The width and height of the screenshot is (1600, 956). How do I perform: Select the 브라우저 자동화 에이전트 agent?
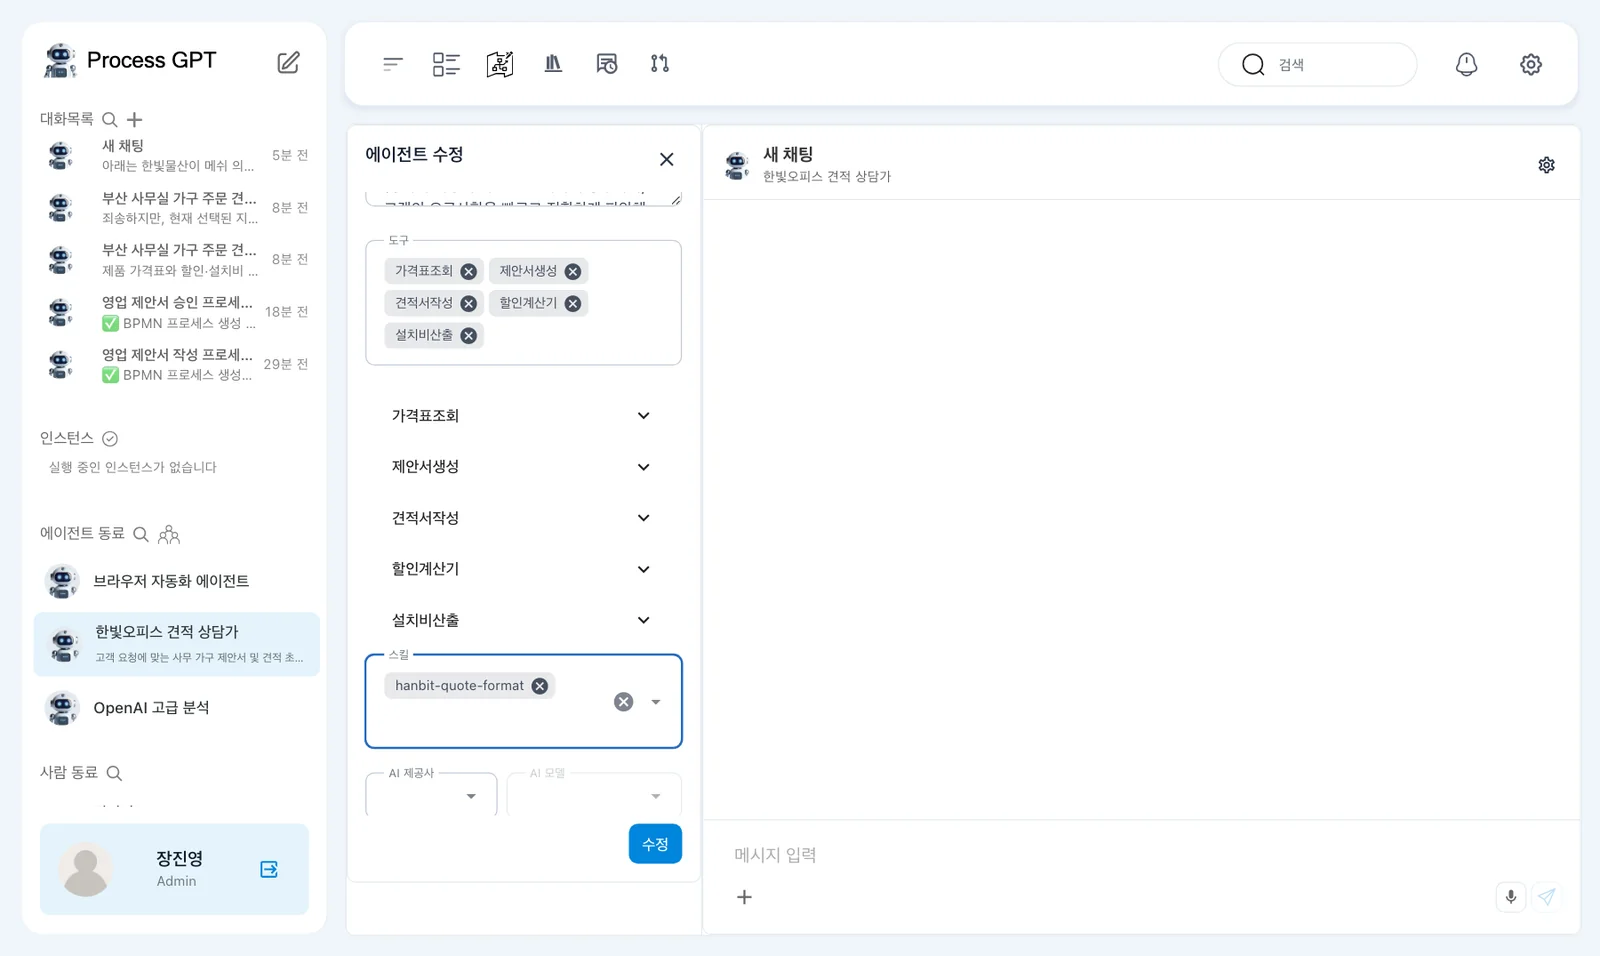coord(176,581)
